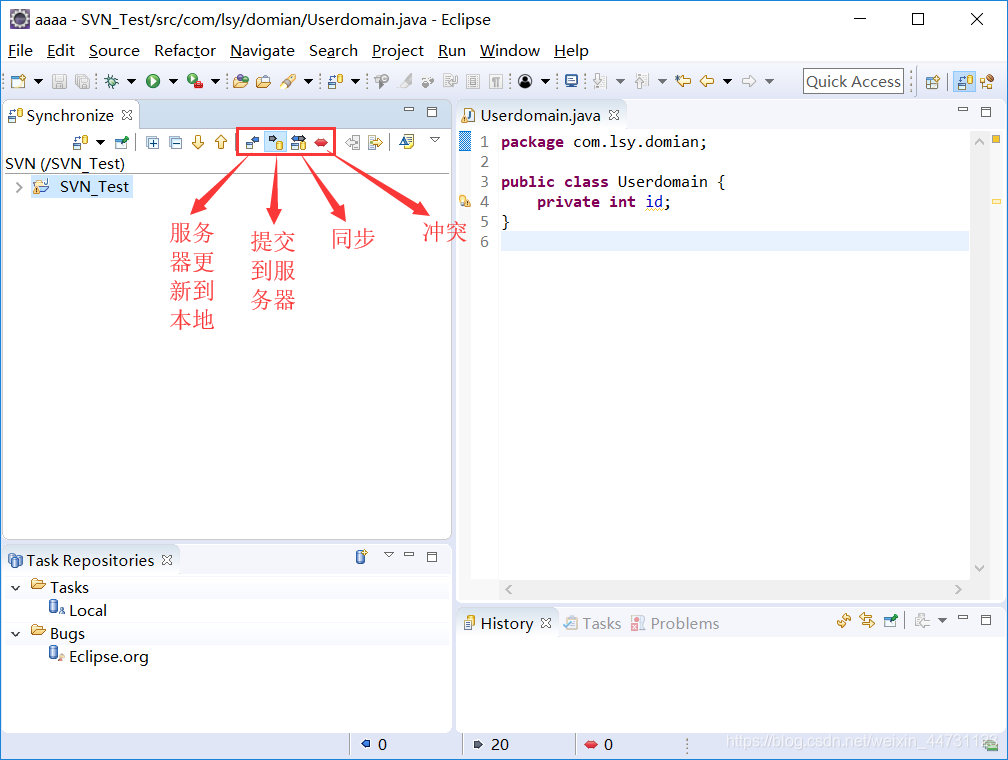Click Link with Editor icon in History view
Viewport: 1008px width, 760px height.
867,620
